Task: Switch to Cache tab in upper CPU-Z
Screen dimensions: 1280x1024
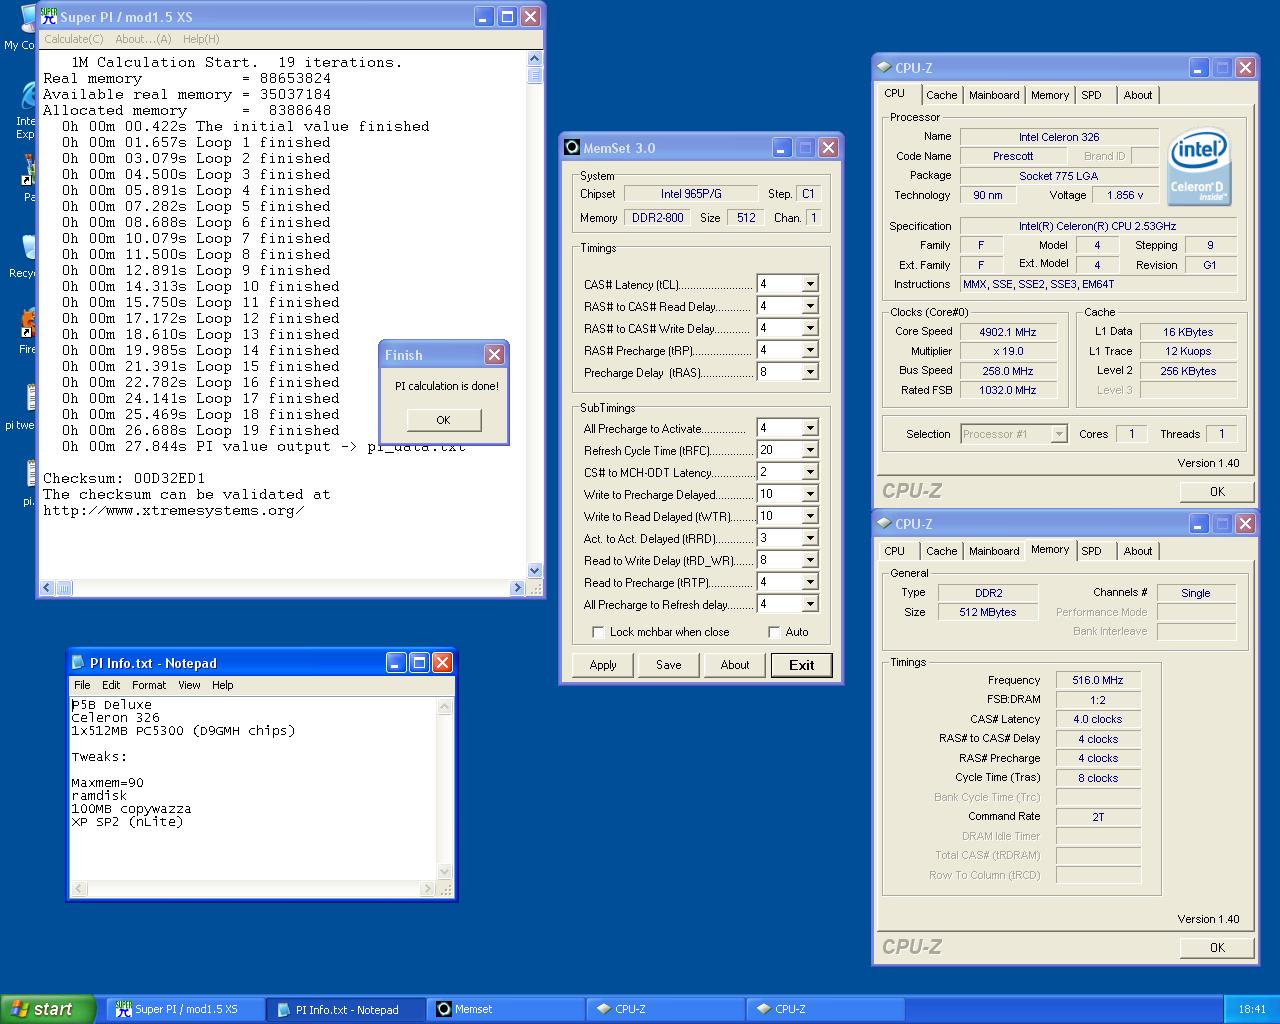Action: pos(941,95)
